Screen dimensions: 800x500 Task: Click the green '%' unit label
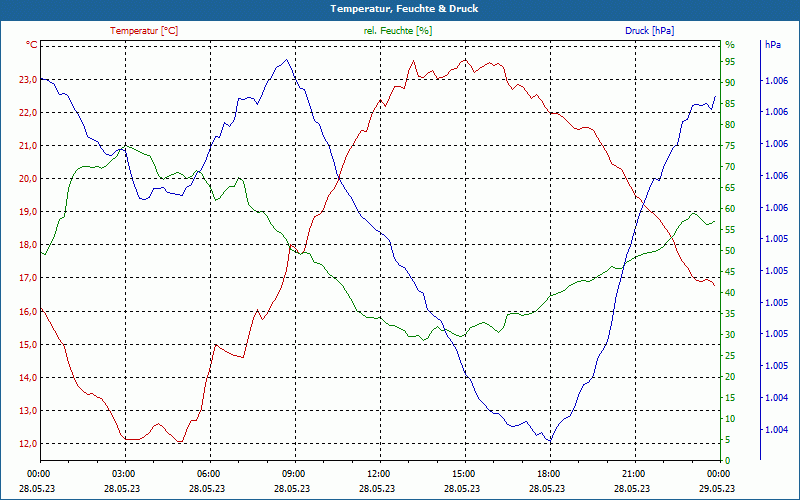(730, 45)
